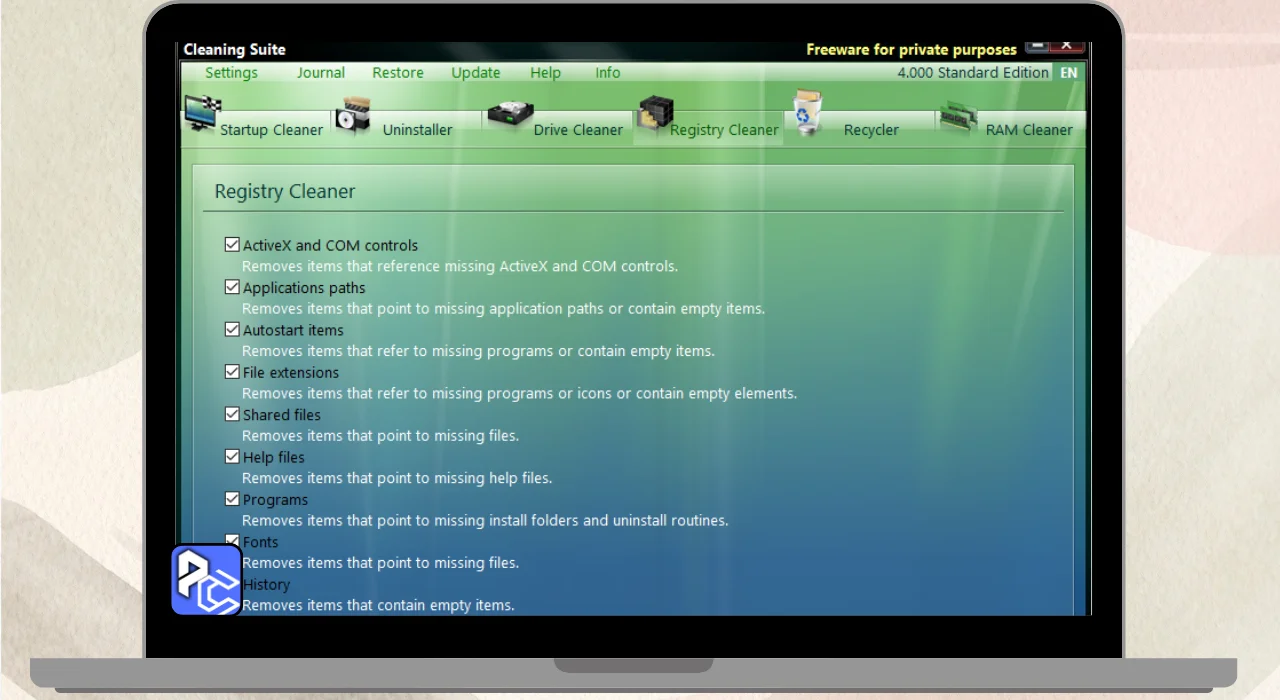The height and width of the screenshot is (700, 1280).
Task: Click the Applications paths label text
Action: [304, 288]
